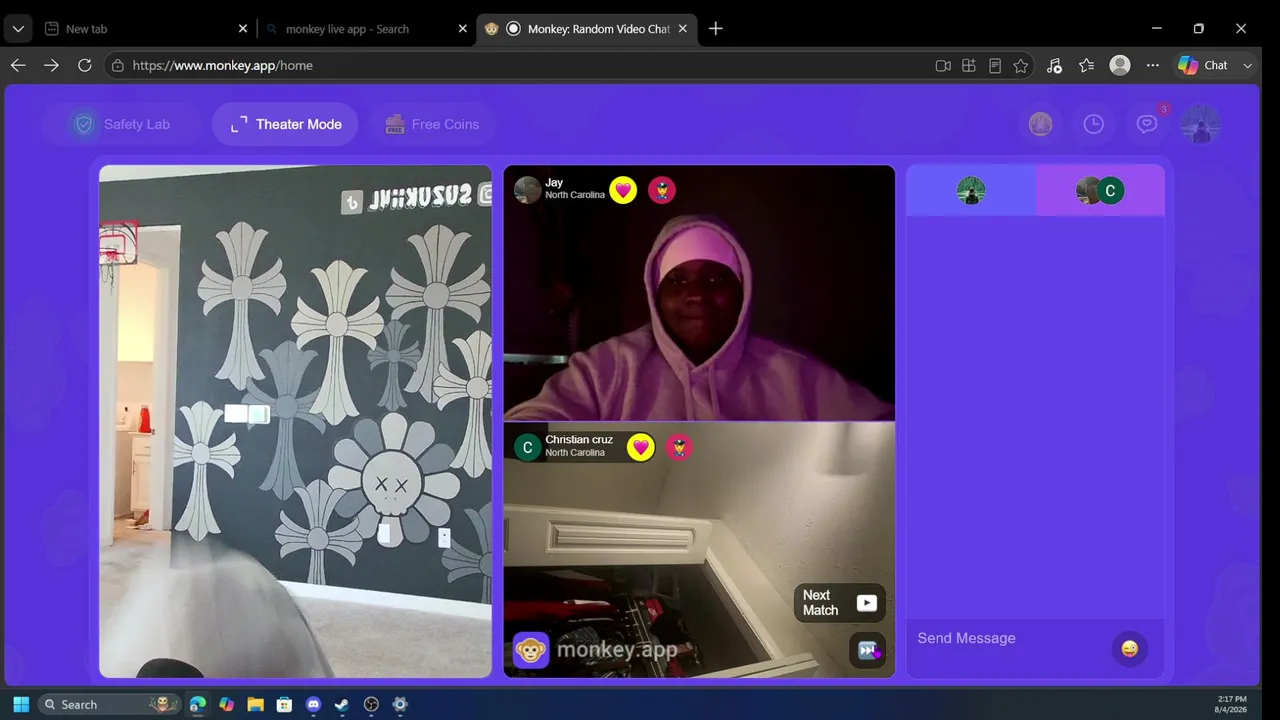Click camera permission icon in address bar
Image resolution: width=1280 pixels, height=720 pixels.
(943, 65)
